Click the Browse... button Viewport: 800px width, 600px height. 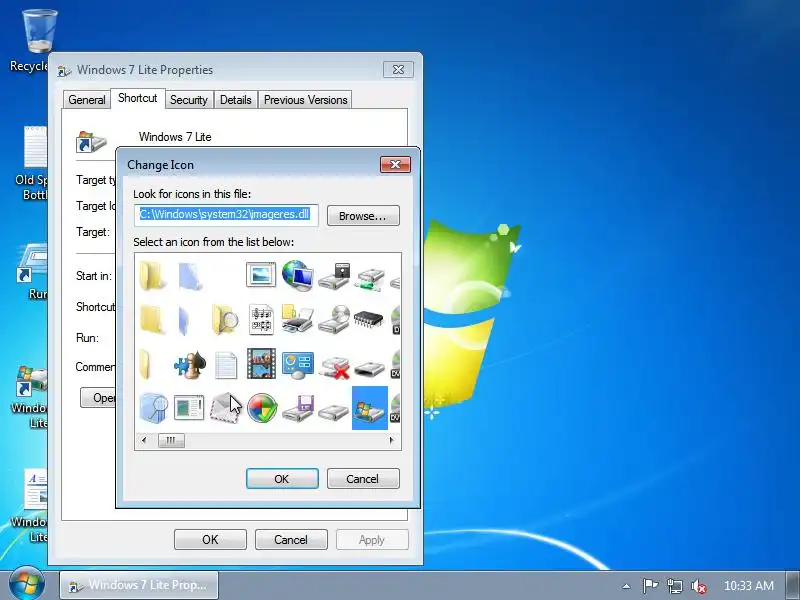pos(363,216)
